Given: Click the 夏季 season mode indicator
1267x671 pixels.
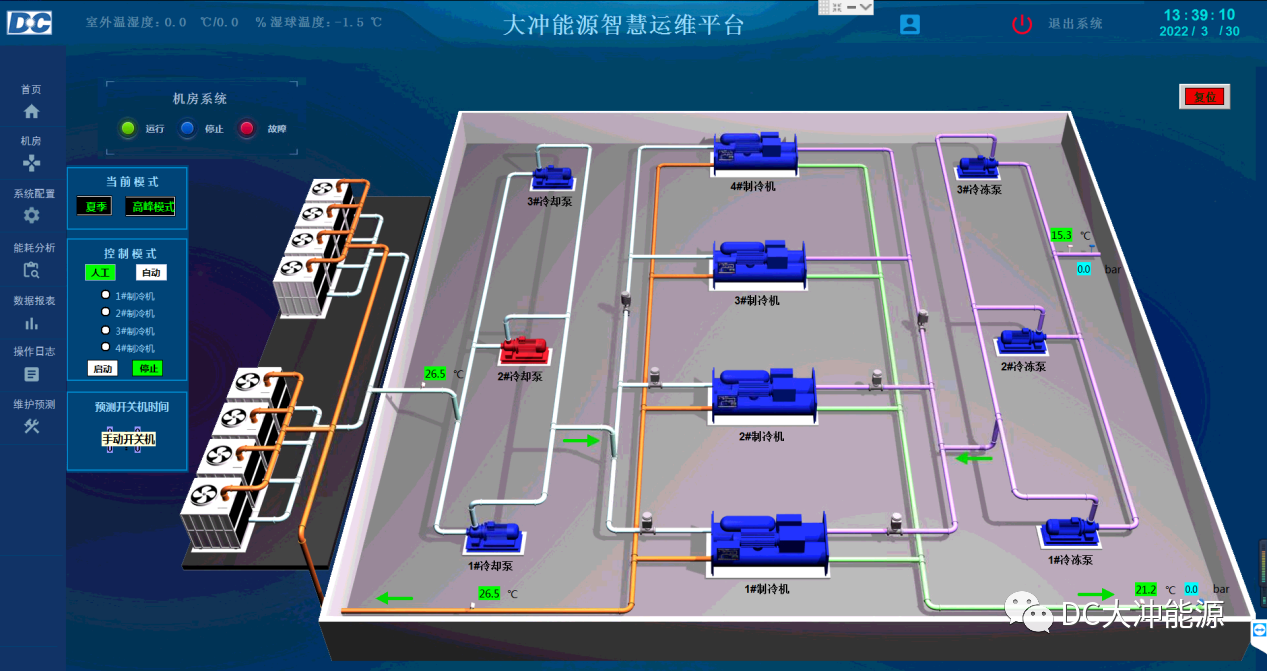Looking at the screenshot, I should pyautogui.click(x=95, y=207).
